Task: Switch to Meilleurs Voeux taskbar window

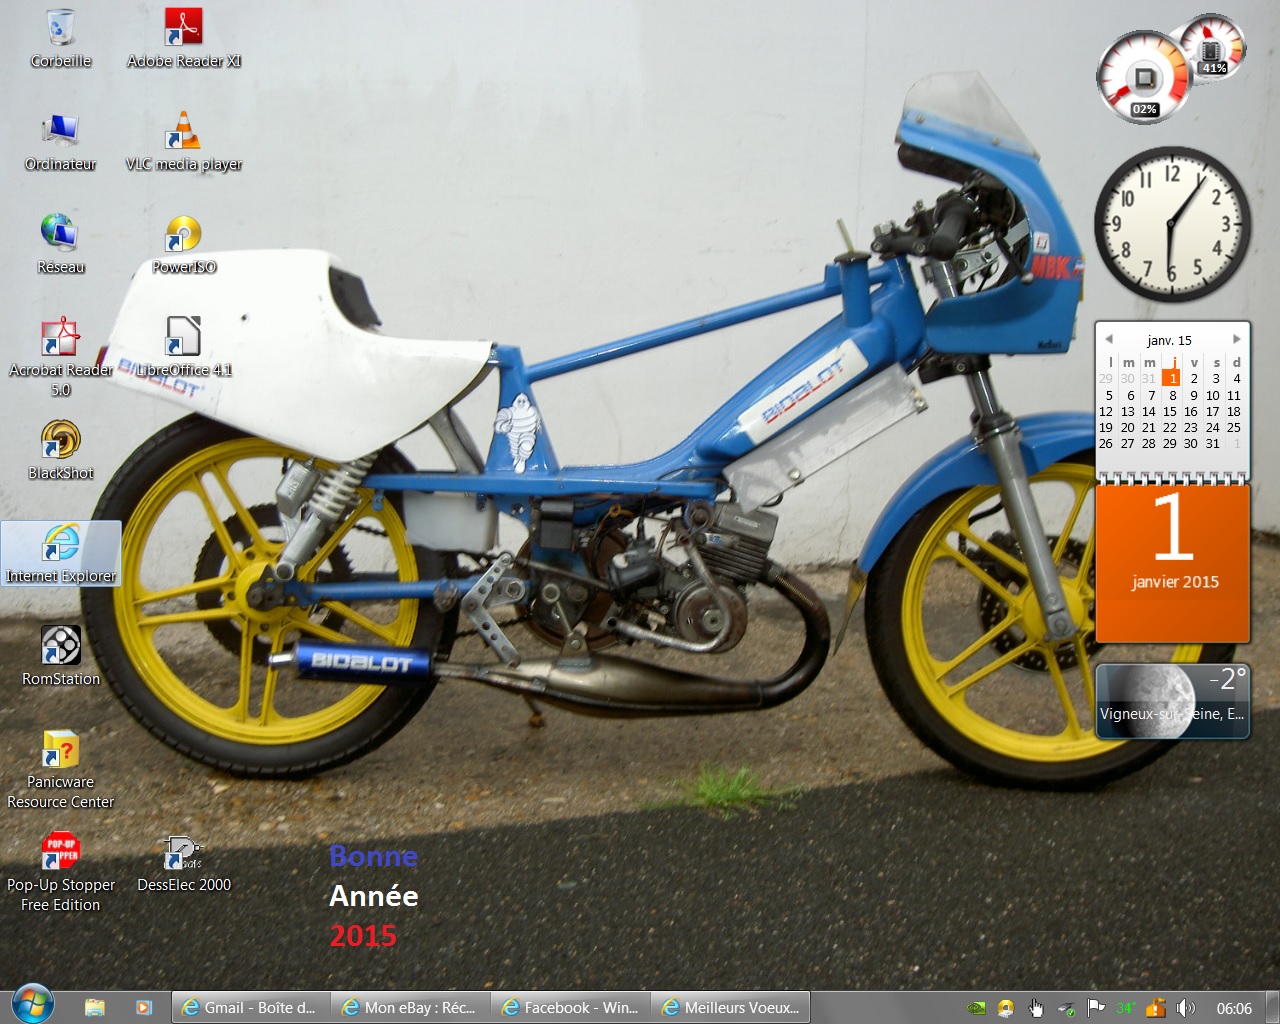Action: pyautogui.click(x=731, y=1007)
